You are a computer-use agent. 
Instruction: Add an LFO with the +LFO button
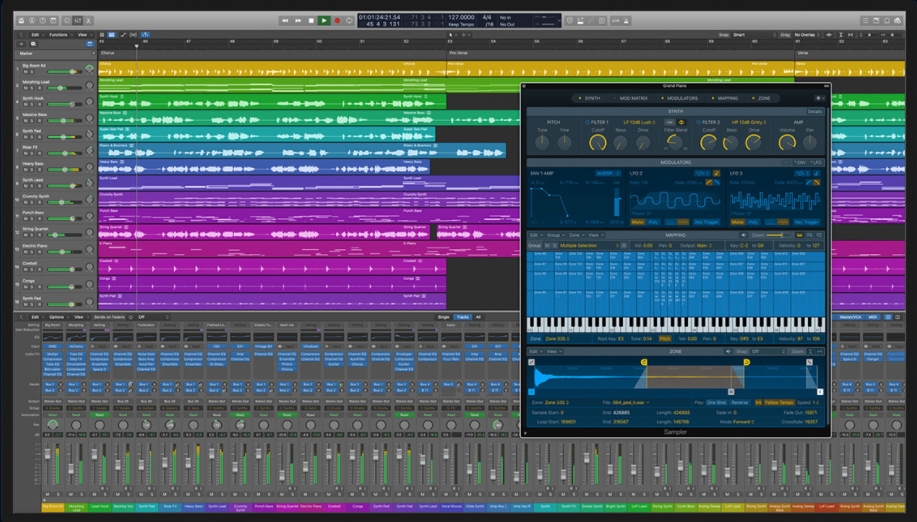816,163
